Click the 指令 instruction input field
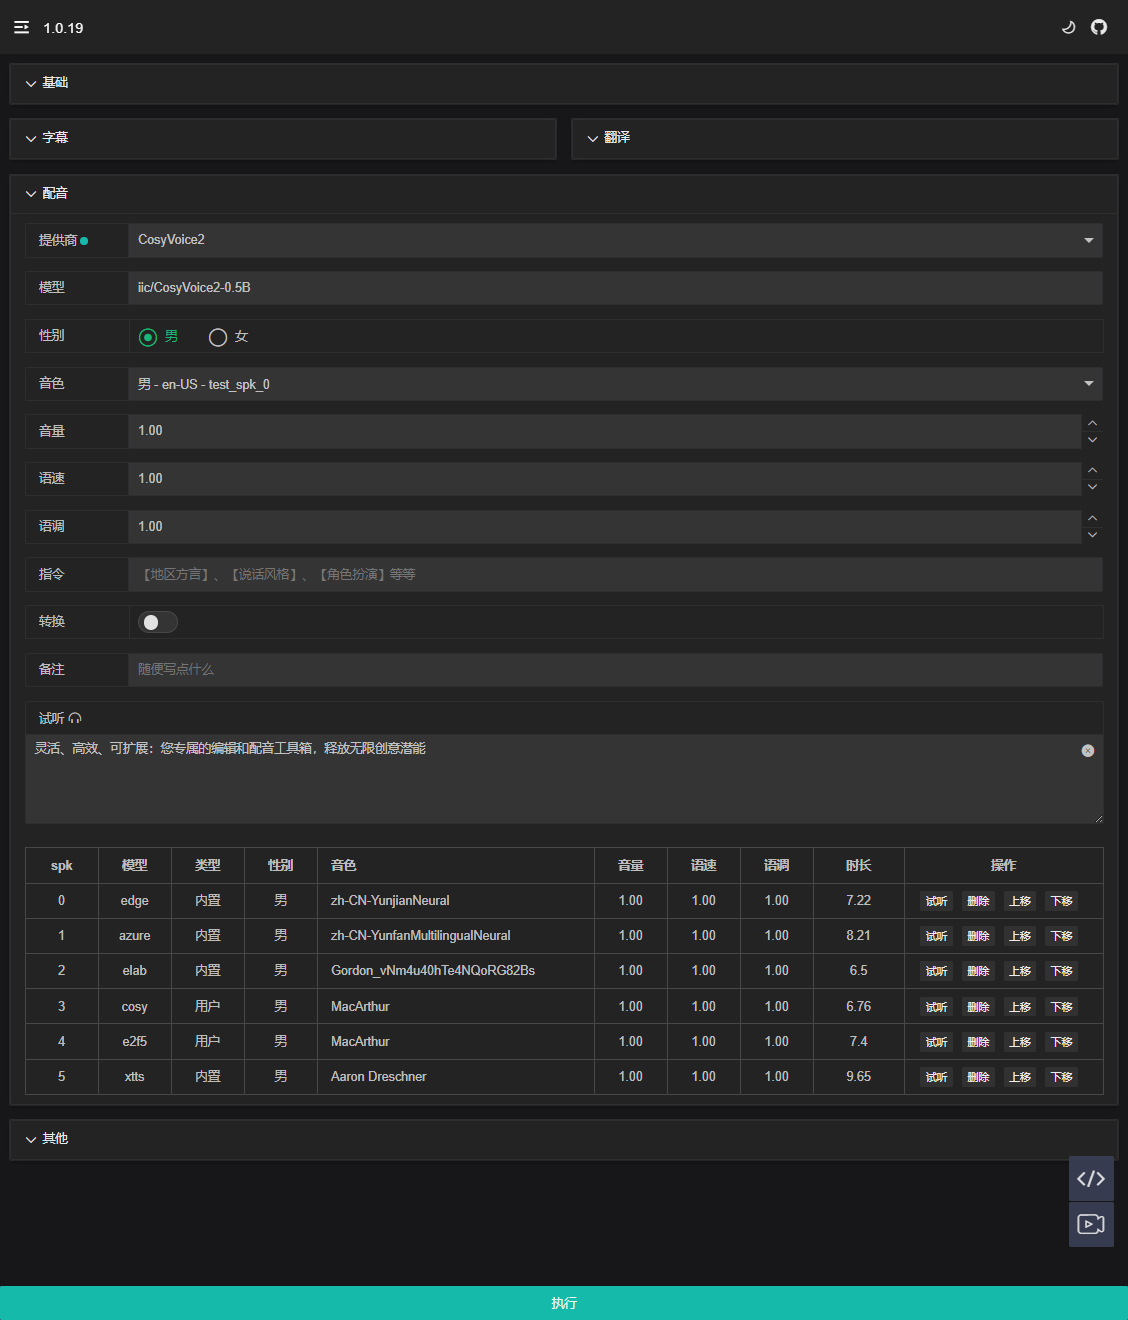1128x1320 pixels. pyautogui.click(x=615, y=574)
